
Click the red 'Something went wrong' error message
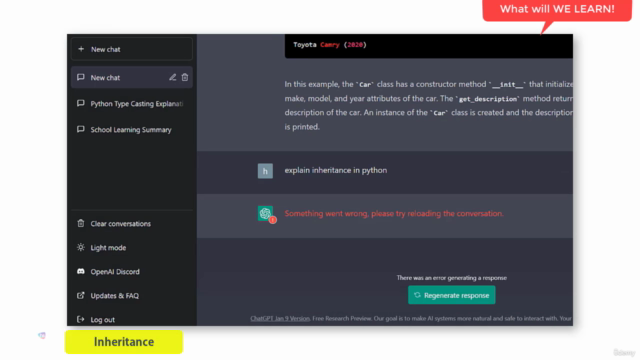click(394, 213)
